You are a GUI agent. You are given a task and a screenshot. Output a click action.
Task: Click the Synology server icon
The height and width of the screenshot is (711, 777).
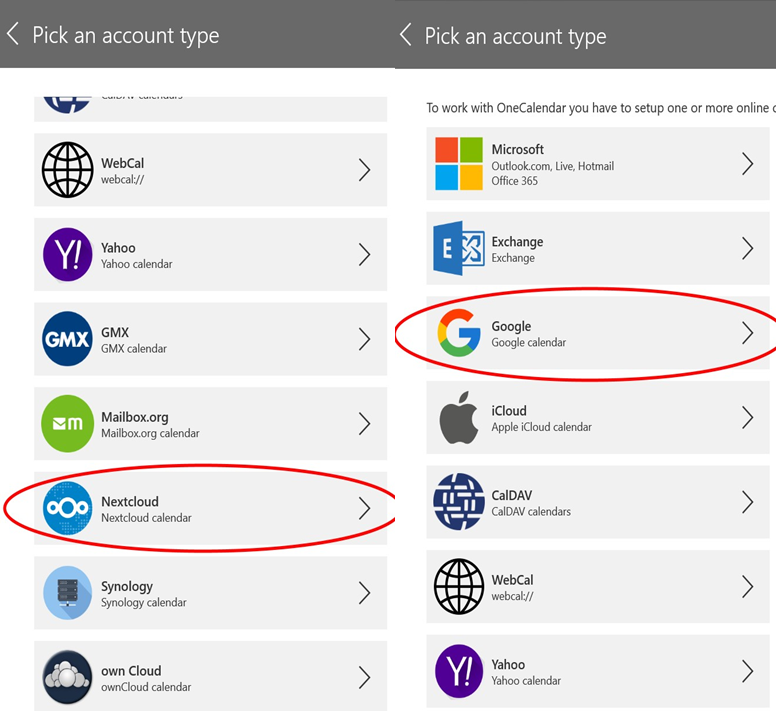click(x=67, y=593)
